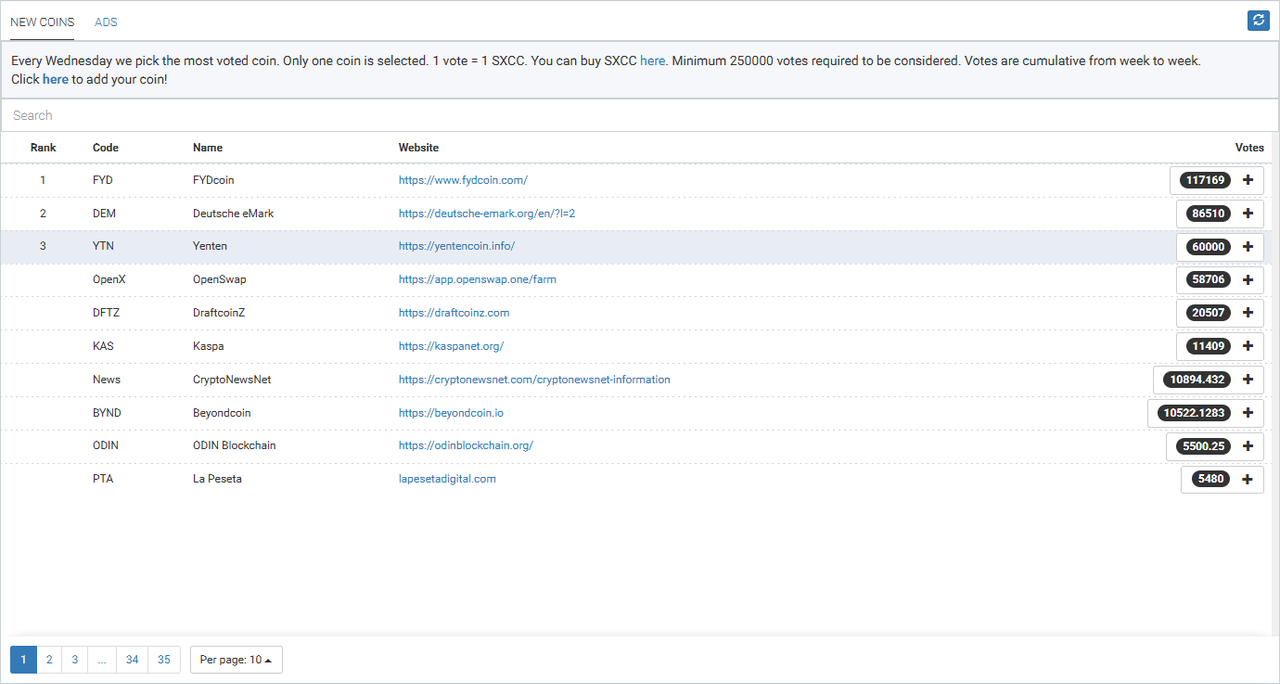Click the pagination ellipsis button
Image resolution: width=1280 pixels, height=684 pixels.
tap(102, 660)
